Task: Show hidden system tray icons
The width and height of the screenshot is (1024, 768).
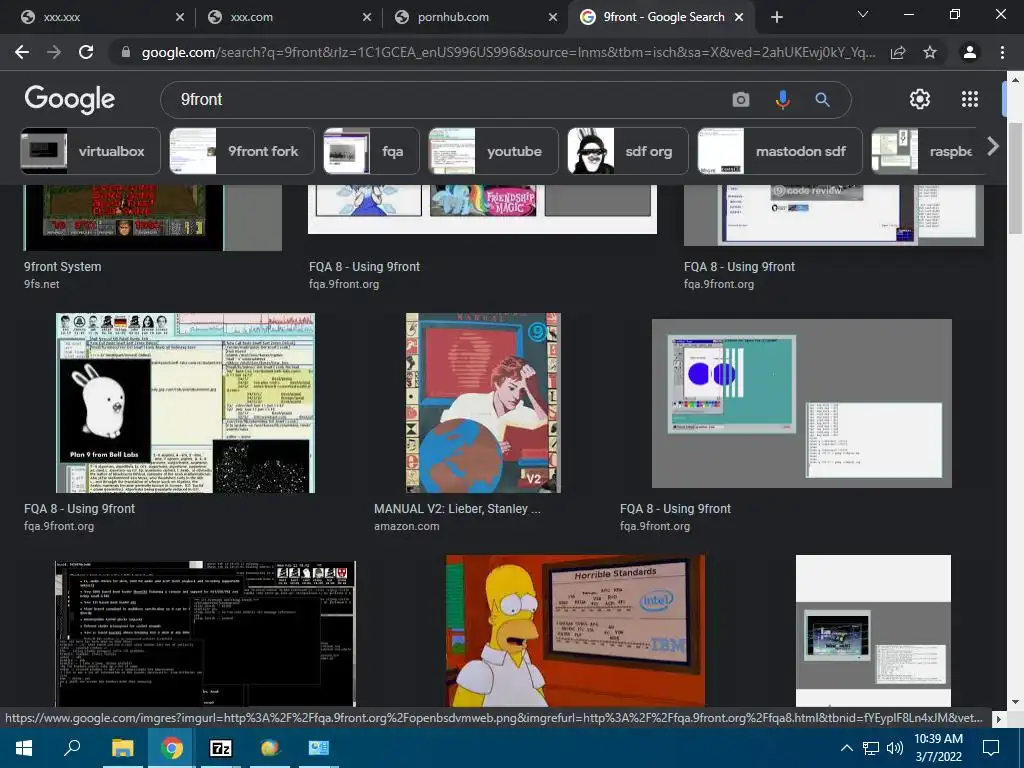Action: tap(846, 748)
